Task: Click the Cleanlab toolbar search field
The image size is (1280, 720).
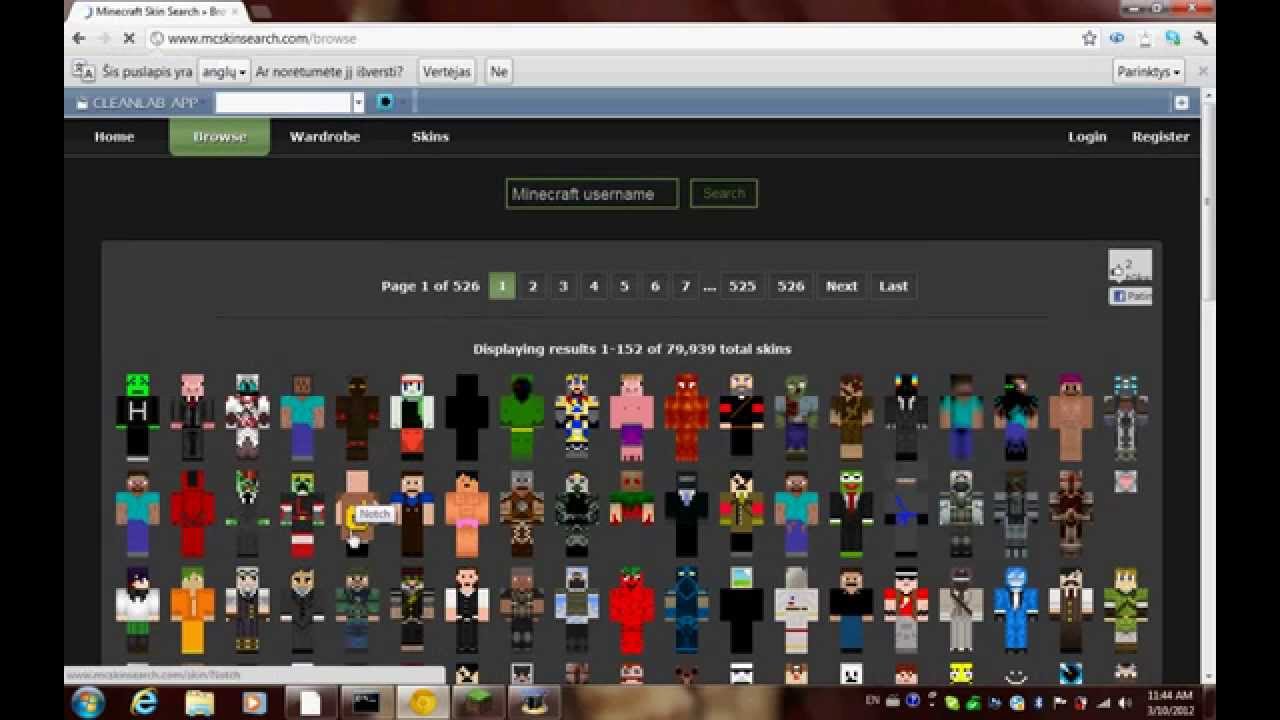Action: point(283,102)
